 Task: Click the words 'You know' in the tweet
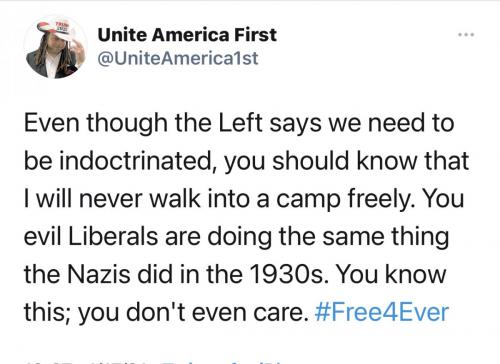point(391,274)
